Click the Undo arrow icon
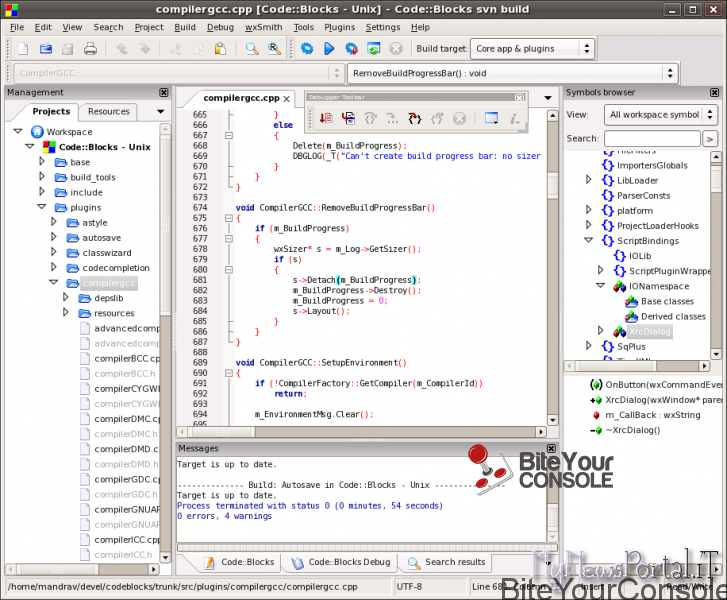The width and height of the screenshot is (727, 600). point(122,49)
